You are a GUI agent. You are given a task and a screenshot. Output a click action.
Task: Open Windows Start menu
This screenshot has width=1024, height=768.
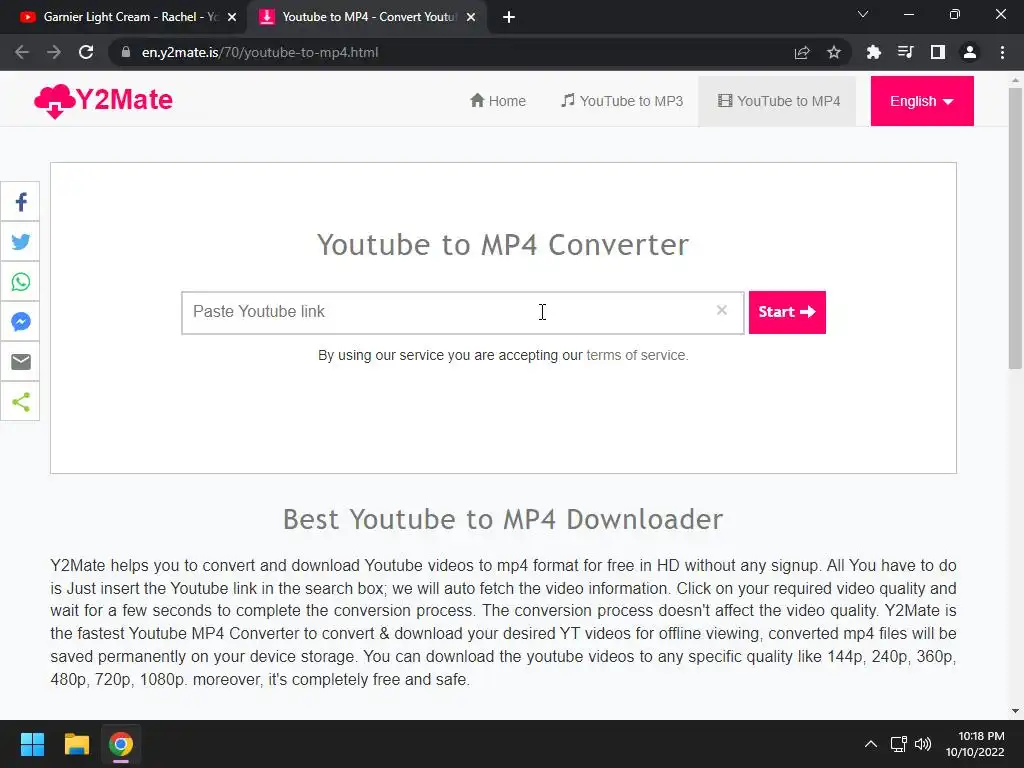tap(32, 744)
